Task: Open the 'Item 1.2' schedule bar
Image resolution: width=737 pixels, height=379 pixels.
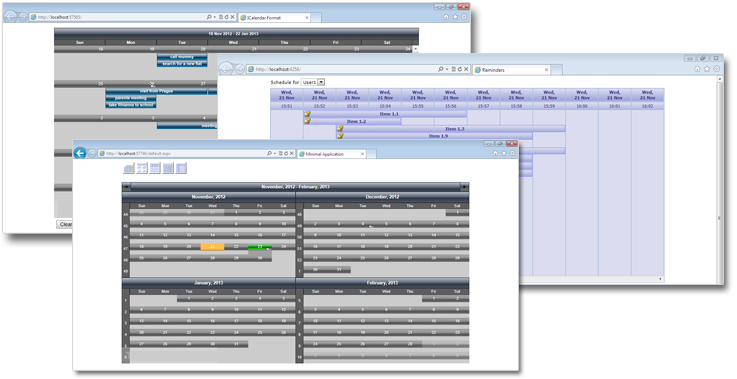Action: tap(353, 121)
